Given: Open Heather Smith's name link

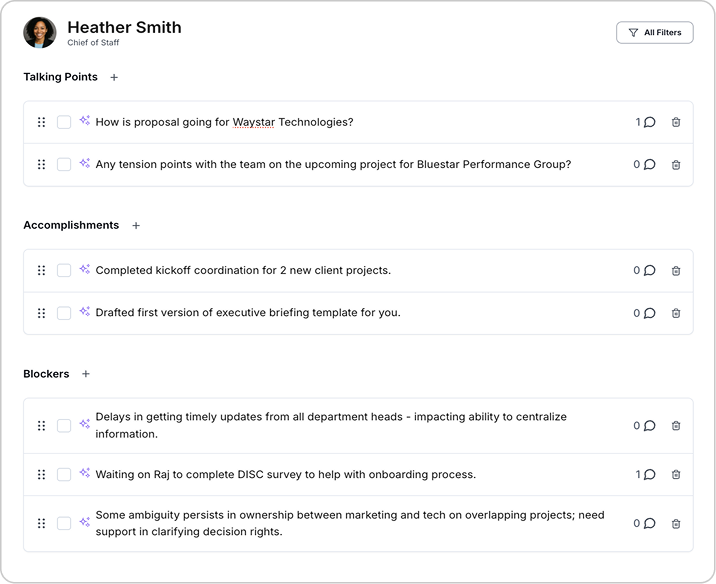Looking at the screenshot, I should point(124,27).
